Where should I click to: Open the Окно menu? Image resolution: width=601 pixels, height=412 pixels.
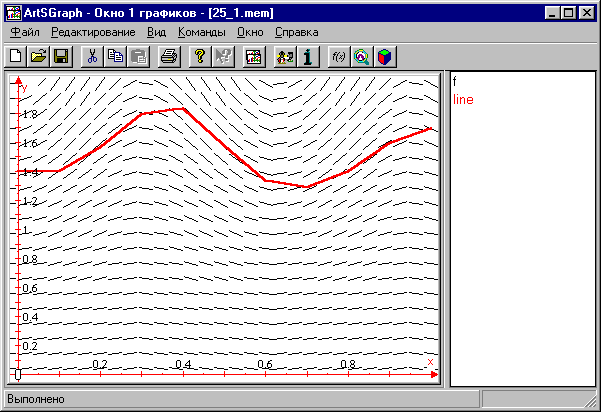[x=250, y=32]
